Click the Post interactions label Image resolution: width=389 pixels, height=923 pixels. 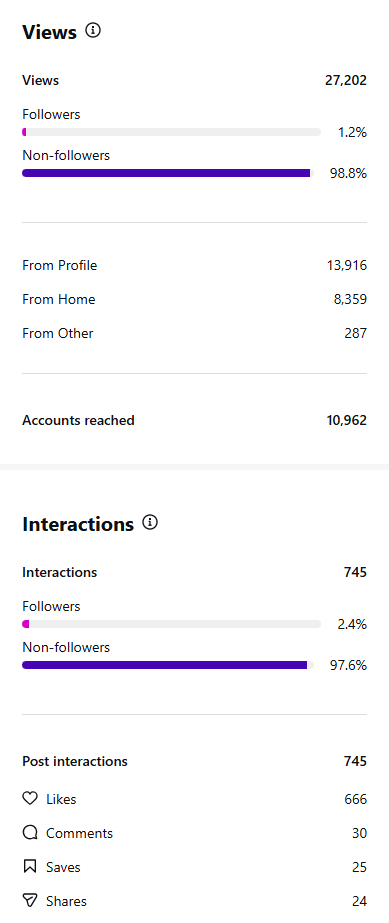(x=75, y=761)
